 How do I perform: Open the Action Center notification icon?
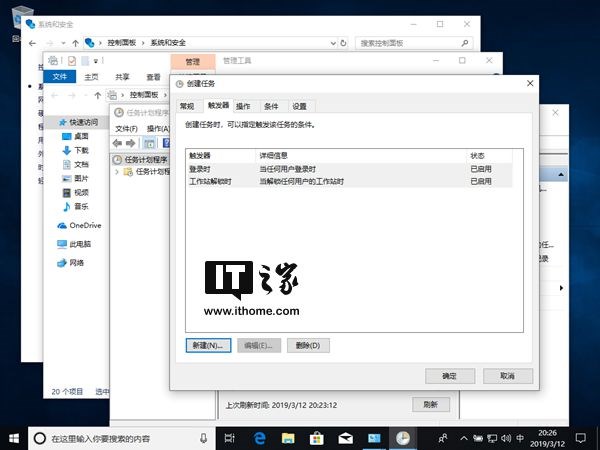580,438
